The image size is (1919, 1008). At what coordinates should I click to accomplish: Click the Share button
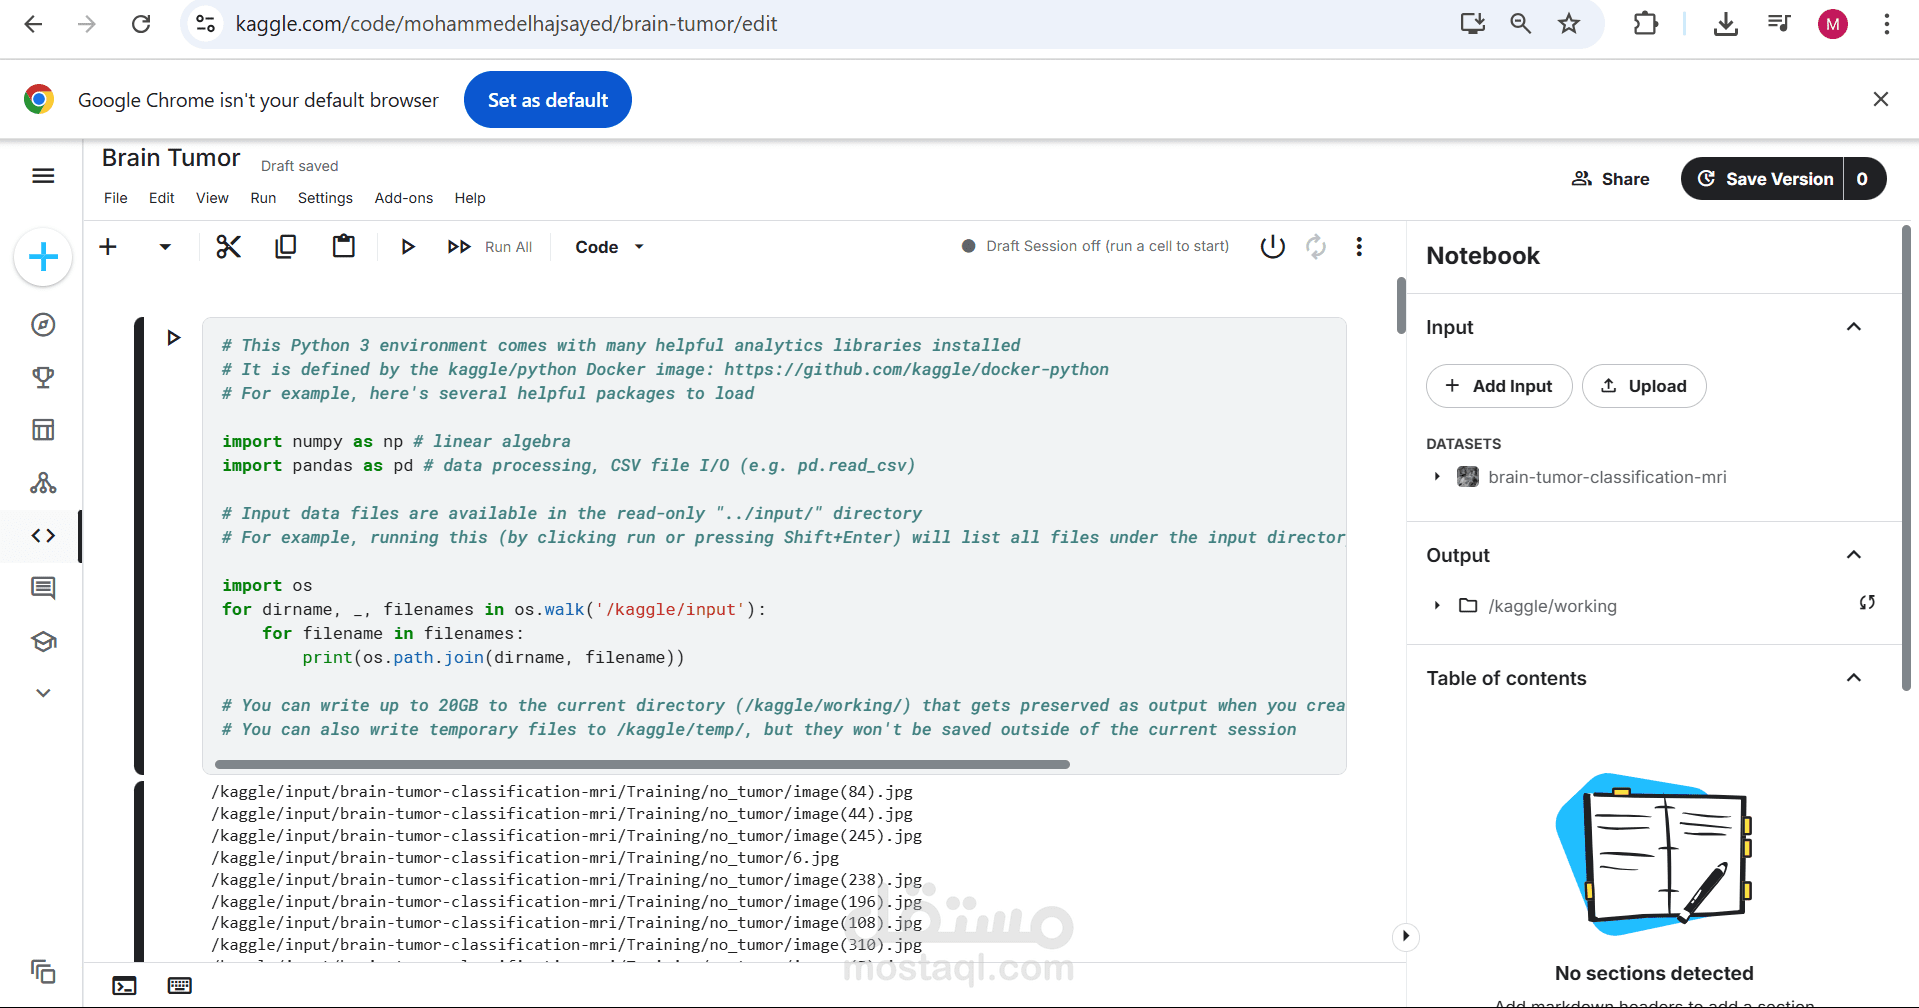(1610, 179)
